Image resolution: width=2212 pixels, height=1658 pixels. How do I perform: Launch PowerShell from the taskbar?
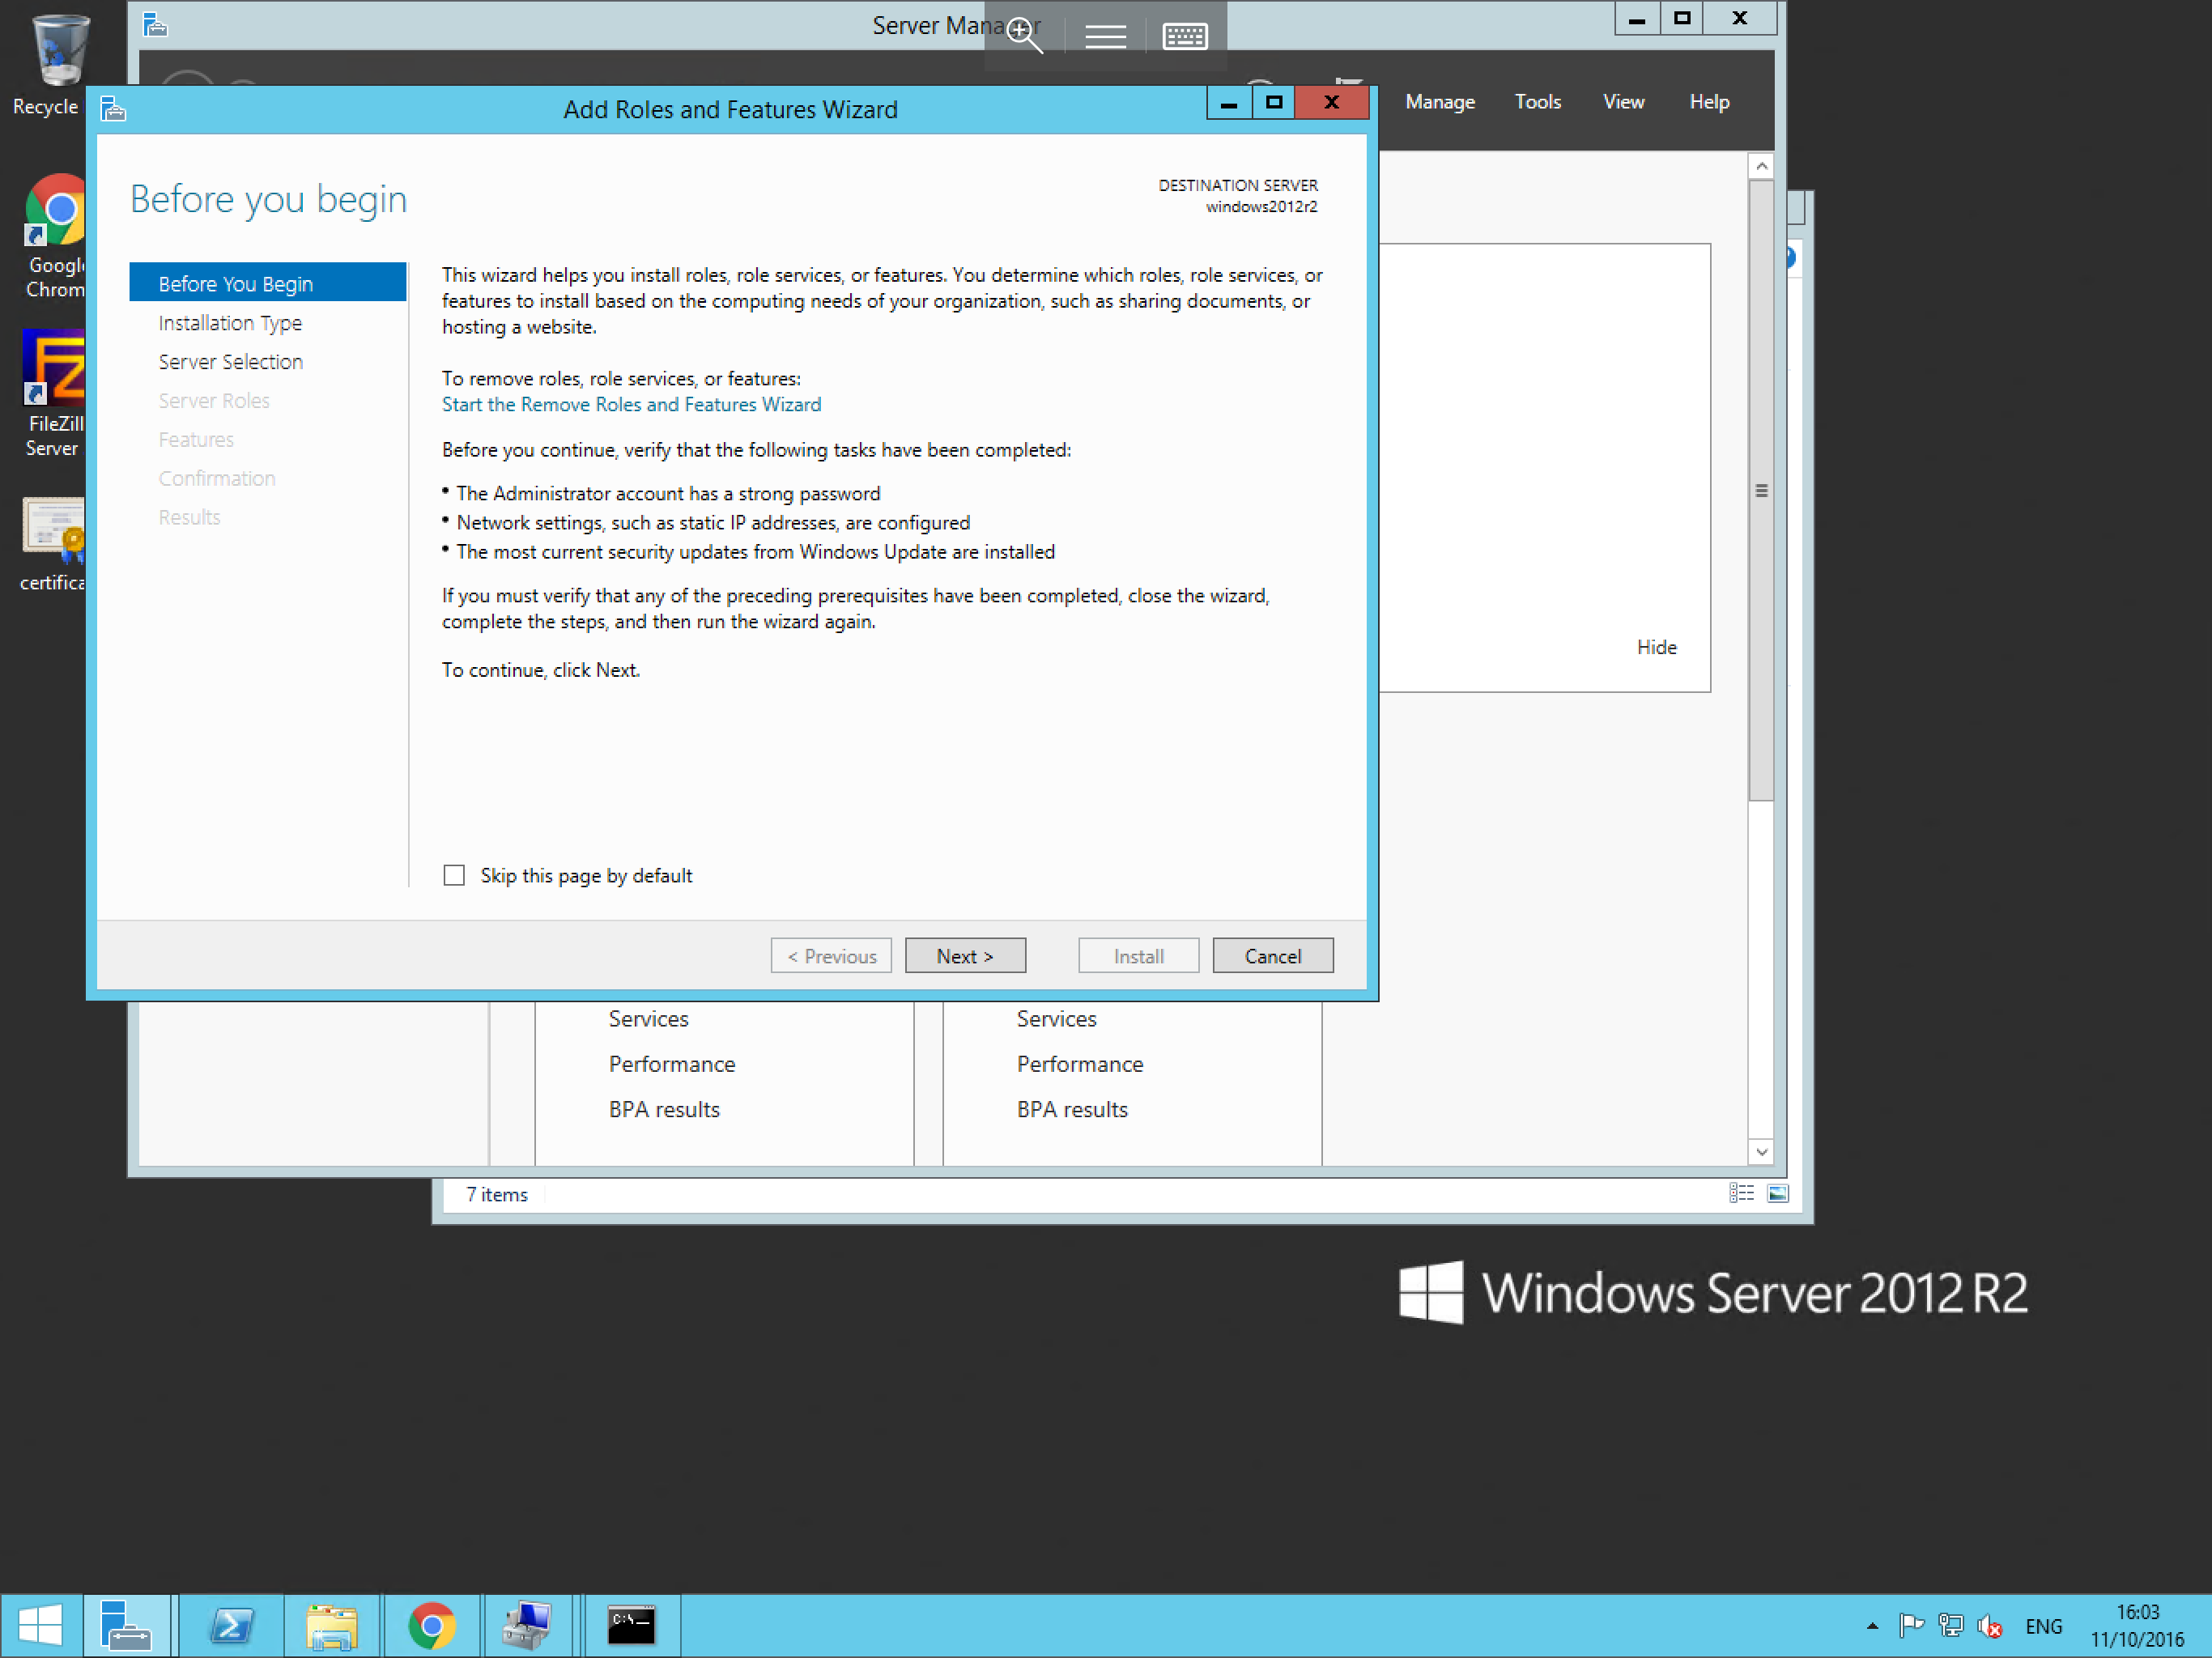coord(231,1625)
